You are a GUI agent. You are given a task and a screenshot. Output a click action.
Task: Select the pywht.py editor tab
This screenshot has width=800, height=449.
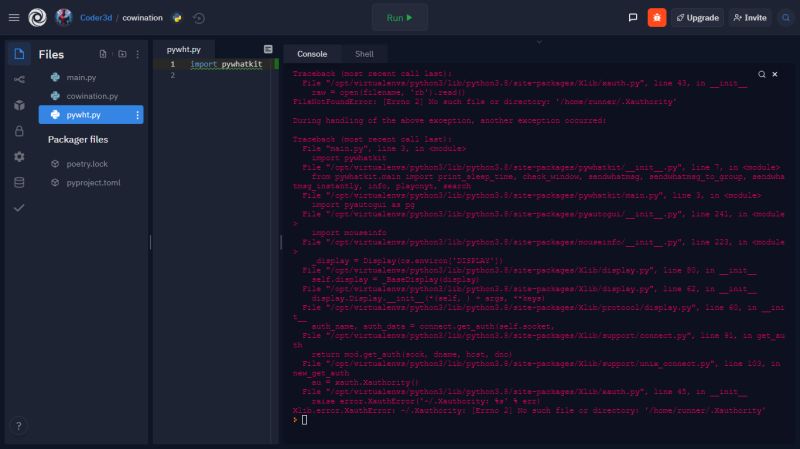coord(184,49)
